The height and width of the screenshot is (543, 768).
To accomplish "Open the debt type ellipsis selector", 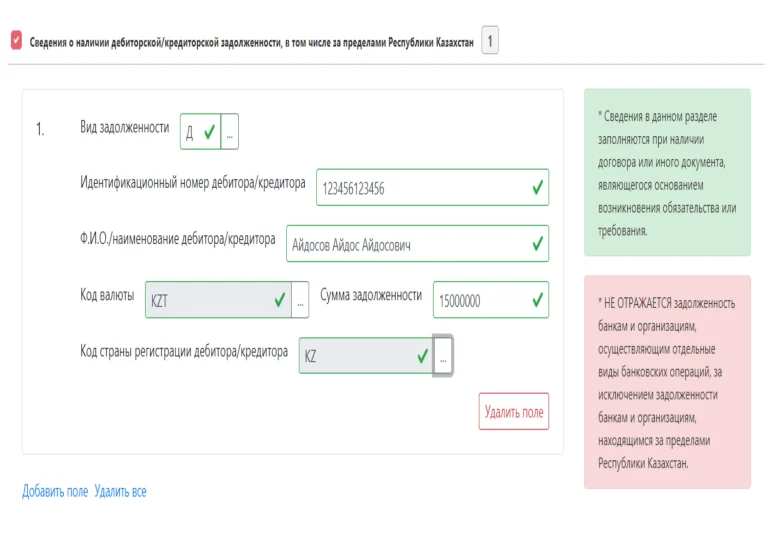I will click(230, 132).
